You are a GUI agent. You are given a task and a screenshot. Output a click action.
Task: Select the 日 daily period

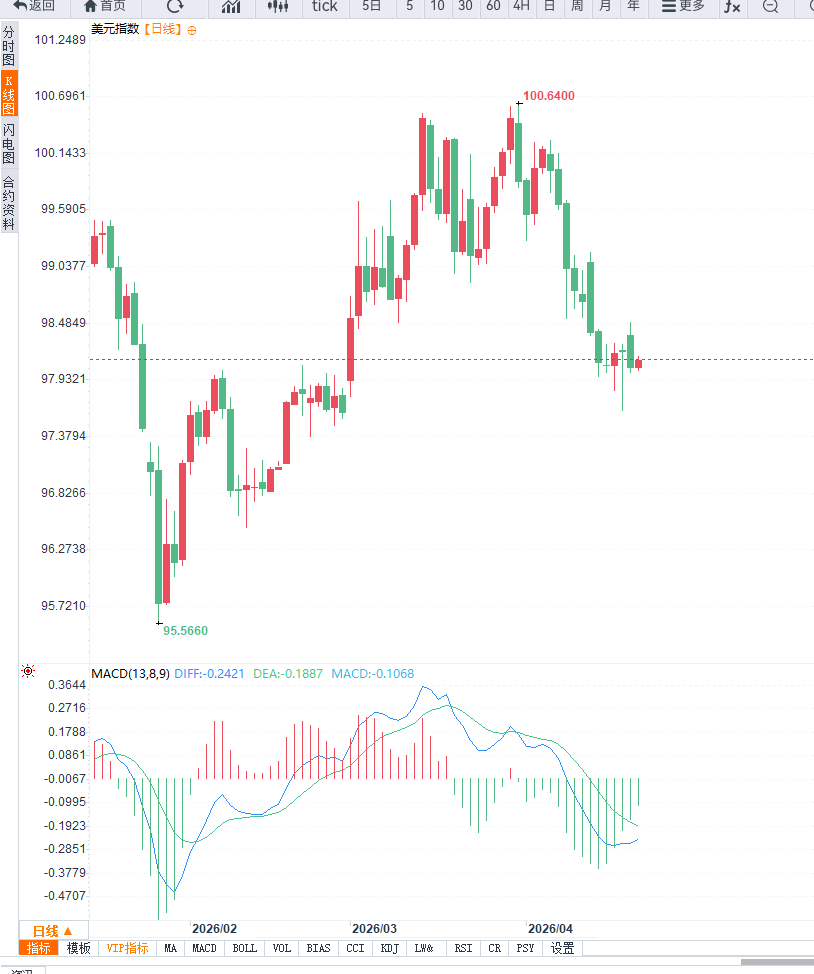[549, 6]
